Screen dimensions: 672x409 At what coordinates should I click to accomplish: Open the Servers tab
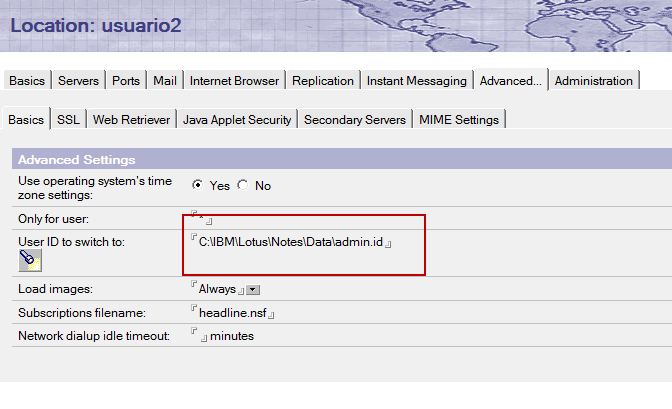78,81
